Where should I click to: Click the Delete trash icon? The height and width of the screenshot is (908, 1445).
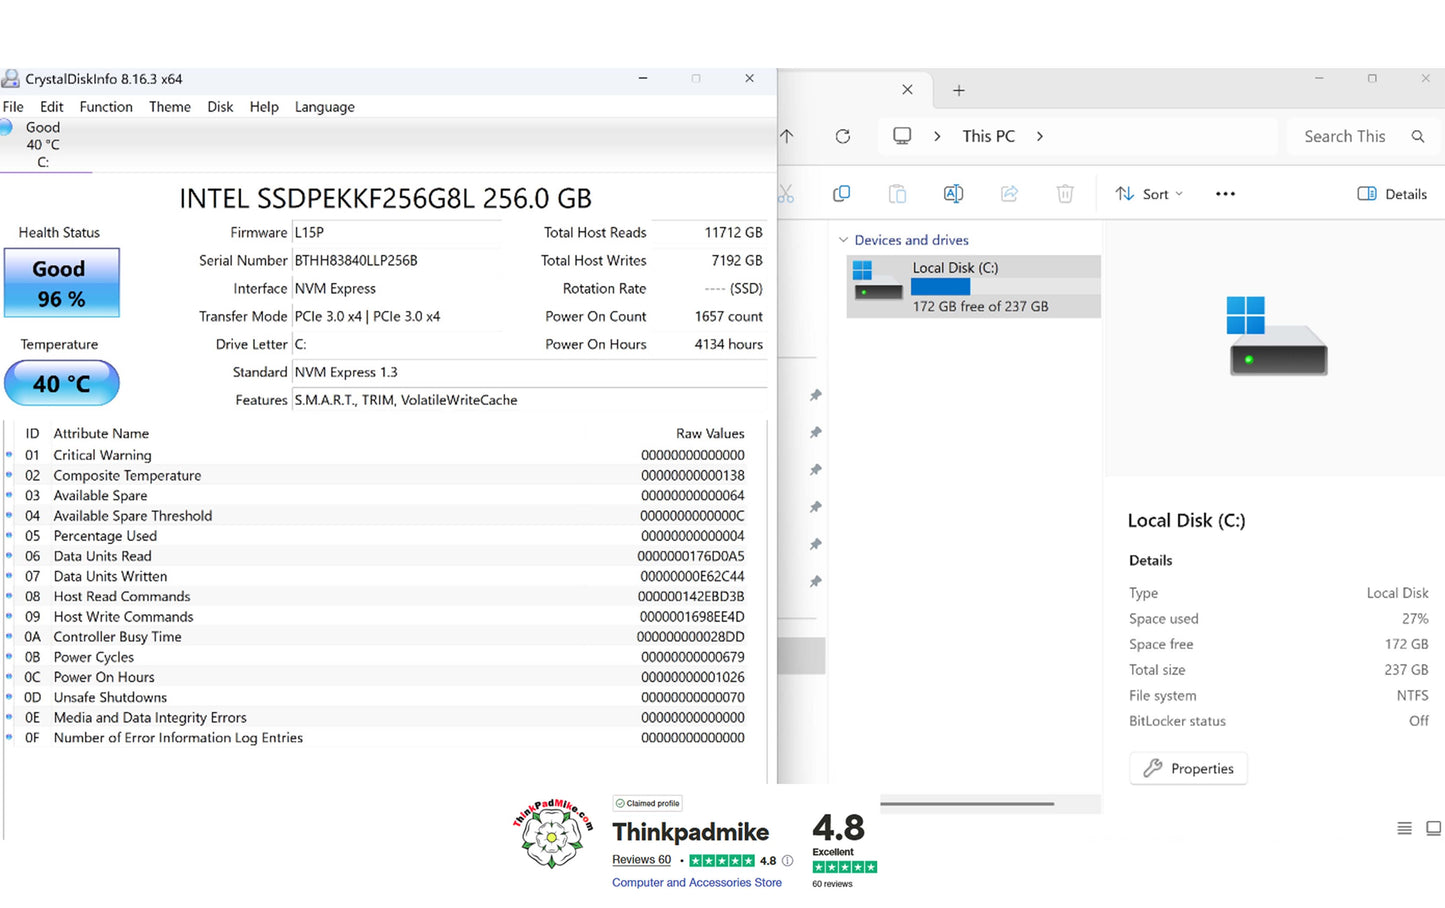click(1065, 194)
